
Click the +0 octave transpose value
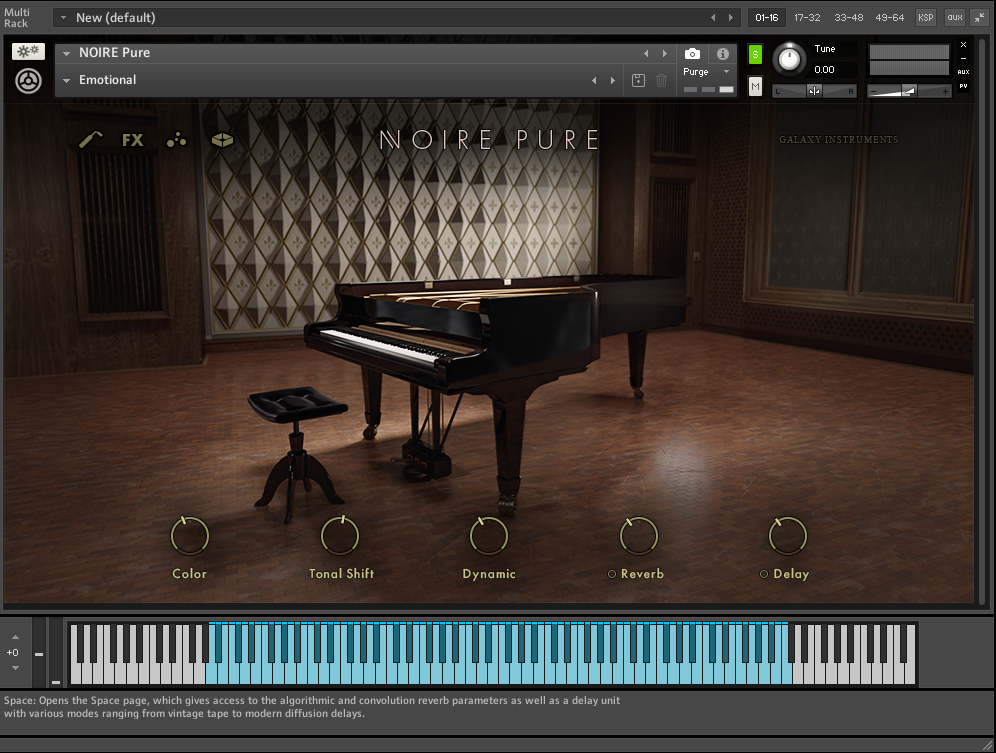pyautogui.click(x=13, y=653)
